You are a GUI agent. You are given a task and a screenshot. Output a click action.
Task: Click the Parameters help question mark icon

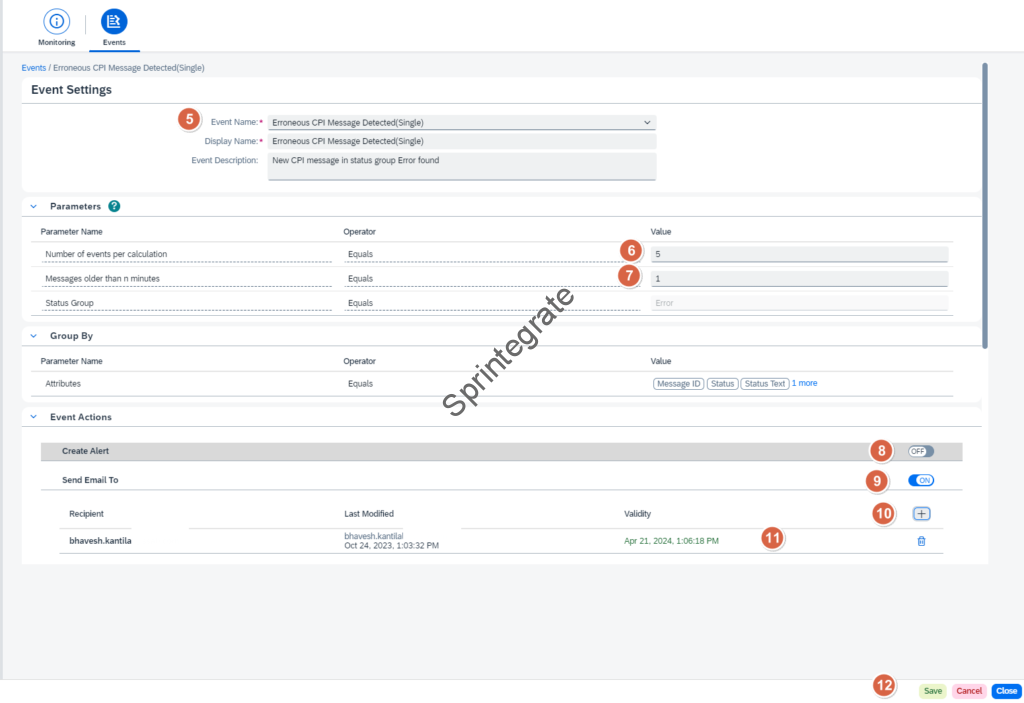coord(114,206)
